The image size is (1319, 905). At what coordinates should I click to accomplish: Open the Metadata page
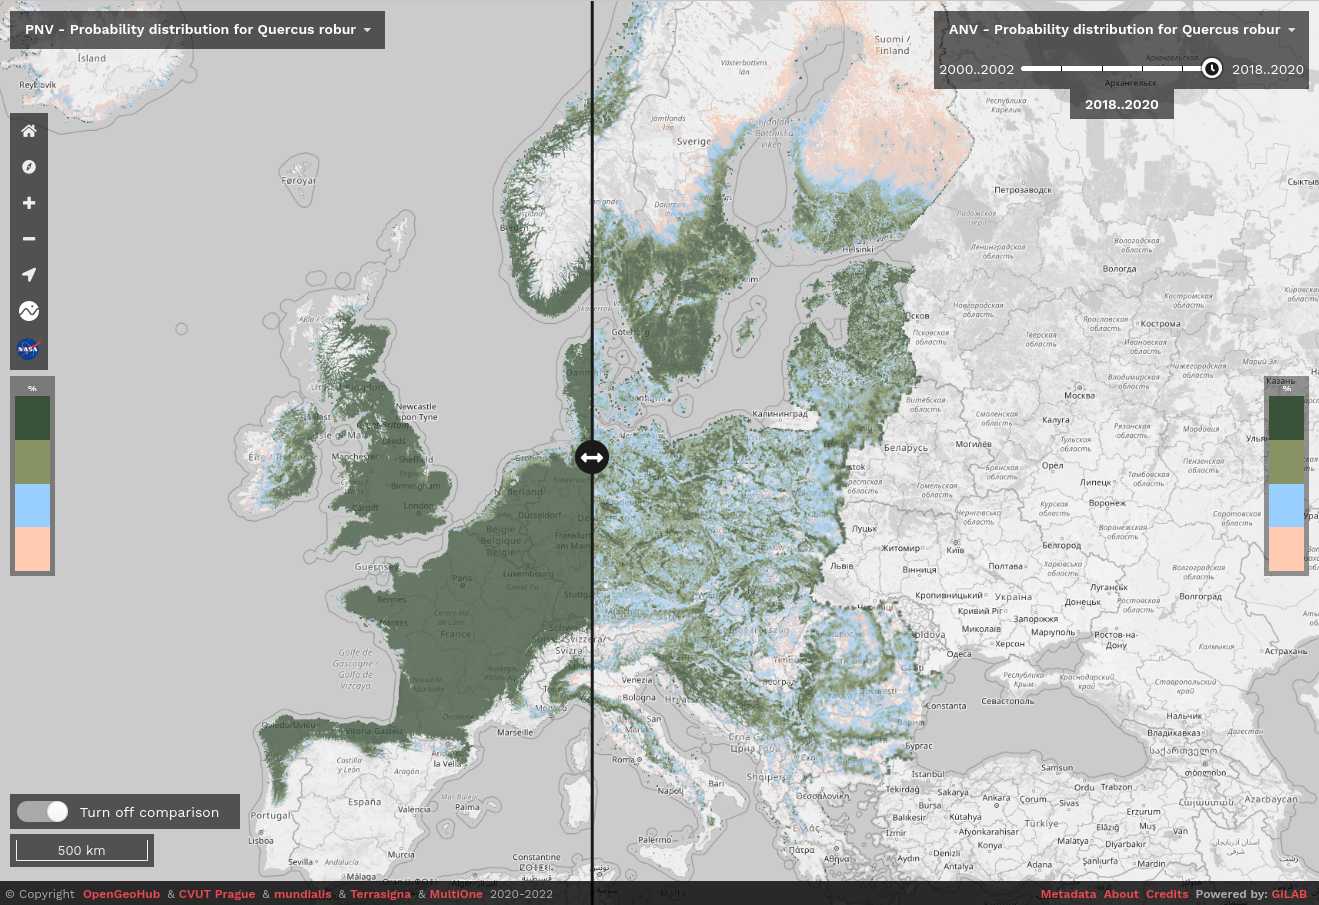tap(1068, 894)
